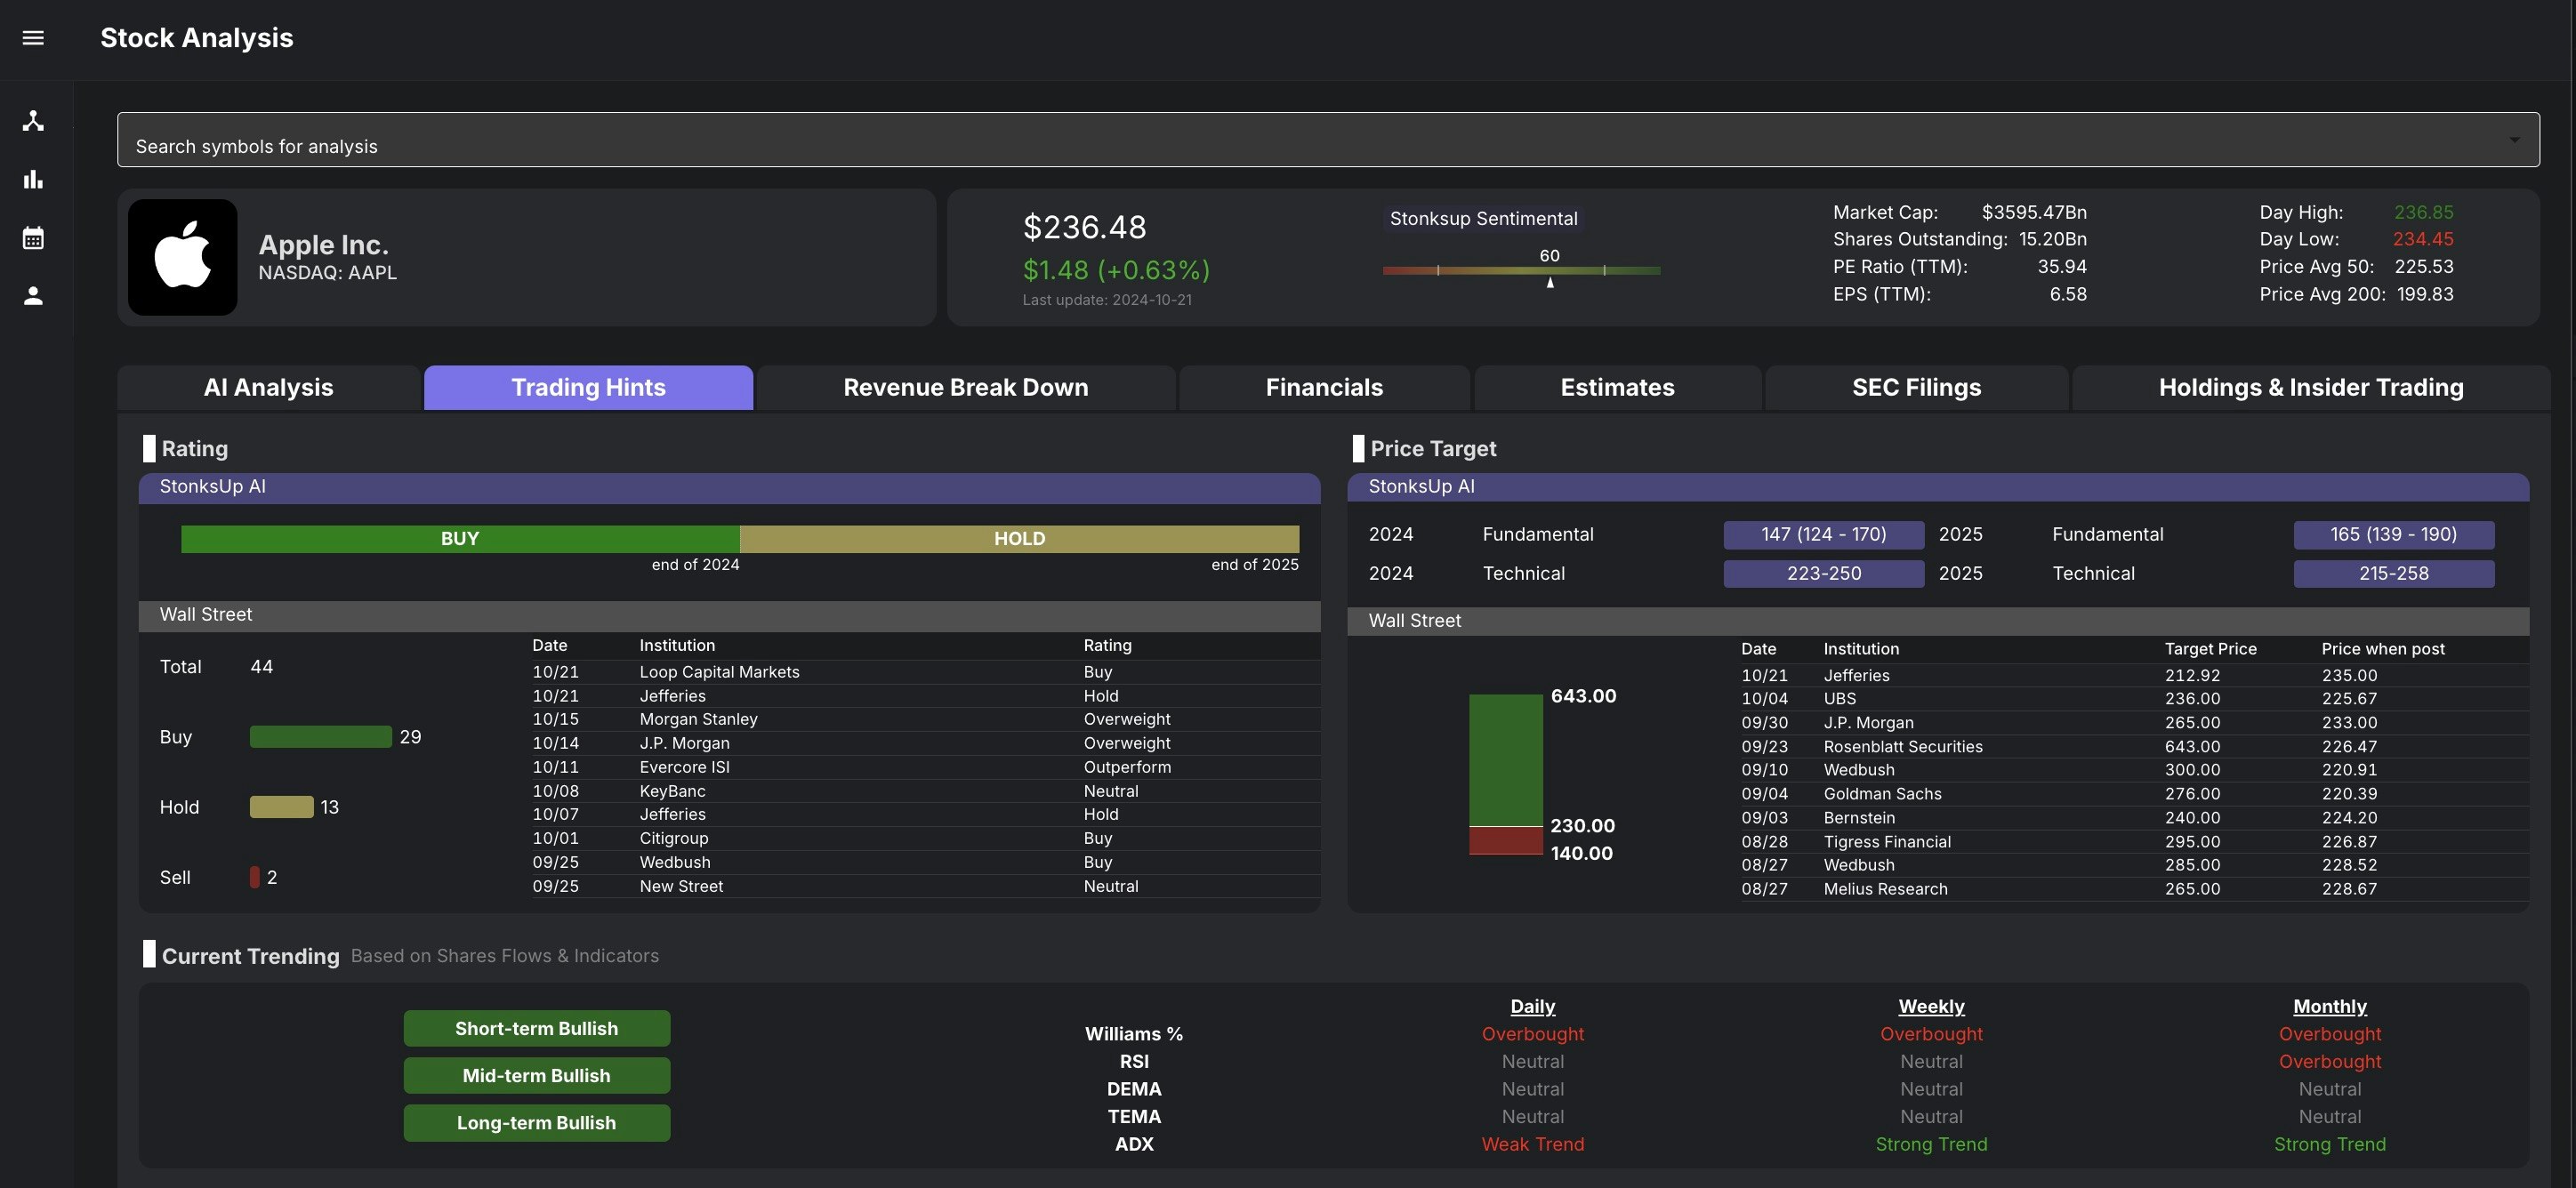Image resolution: width=2576 pixels, height=1188 pixels.
Task: Click the network hub sidebar icon
Action: tap(33, 121)
